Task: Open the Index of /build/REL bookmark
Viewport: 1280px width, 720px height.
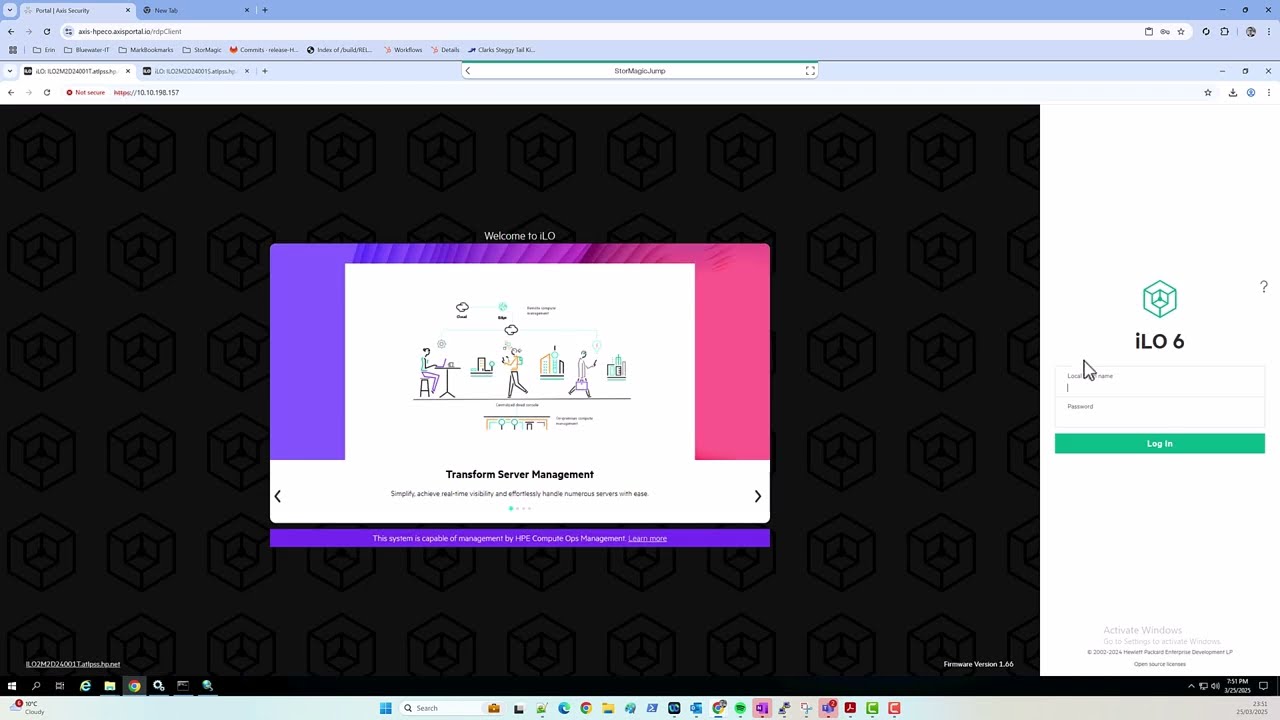Action: coord(339,50)
